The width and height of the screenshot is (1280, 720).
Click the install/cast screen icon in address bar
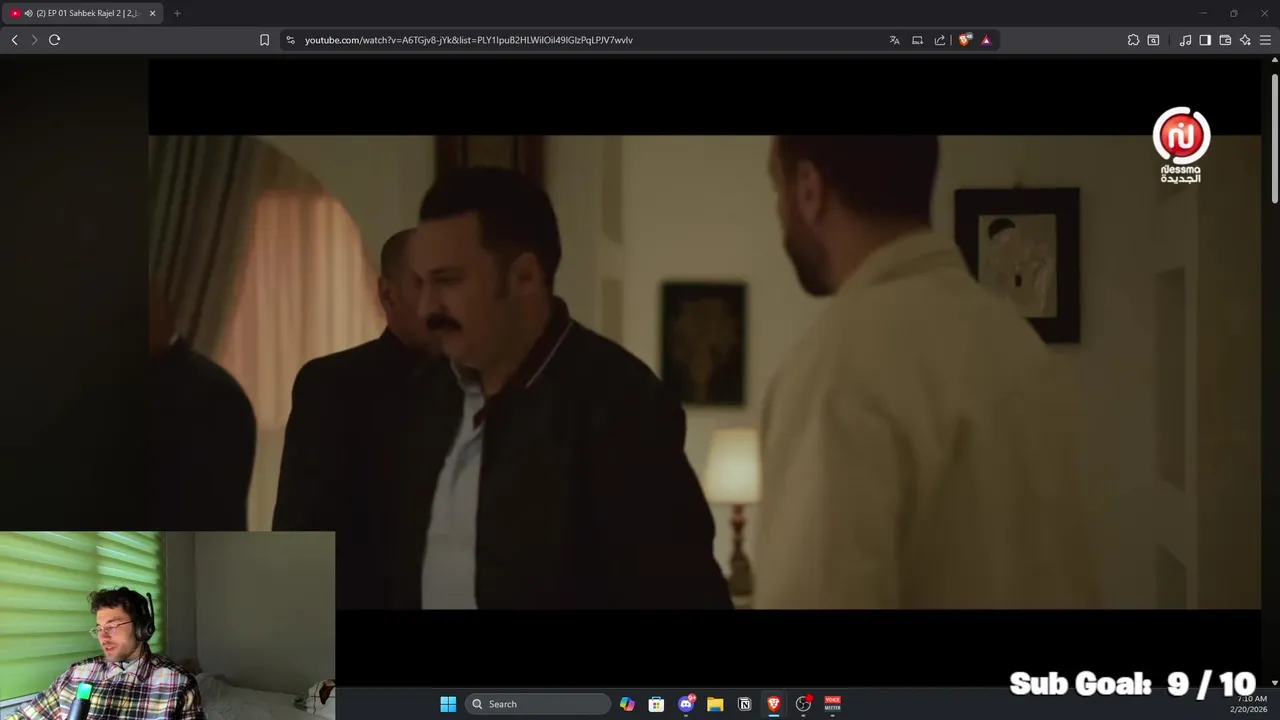coord(917,40)
